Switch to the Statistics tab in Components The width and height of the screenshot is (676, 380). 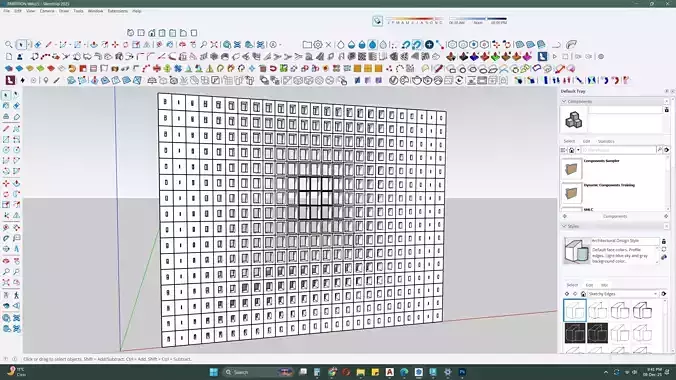606,141
